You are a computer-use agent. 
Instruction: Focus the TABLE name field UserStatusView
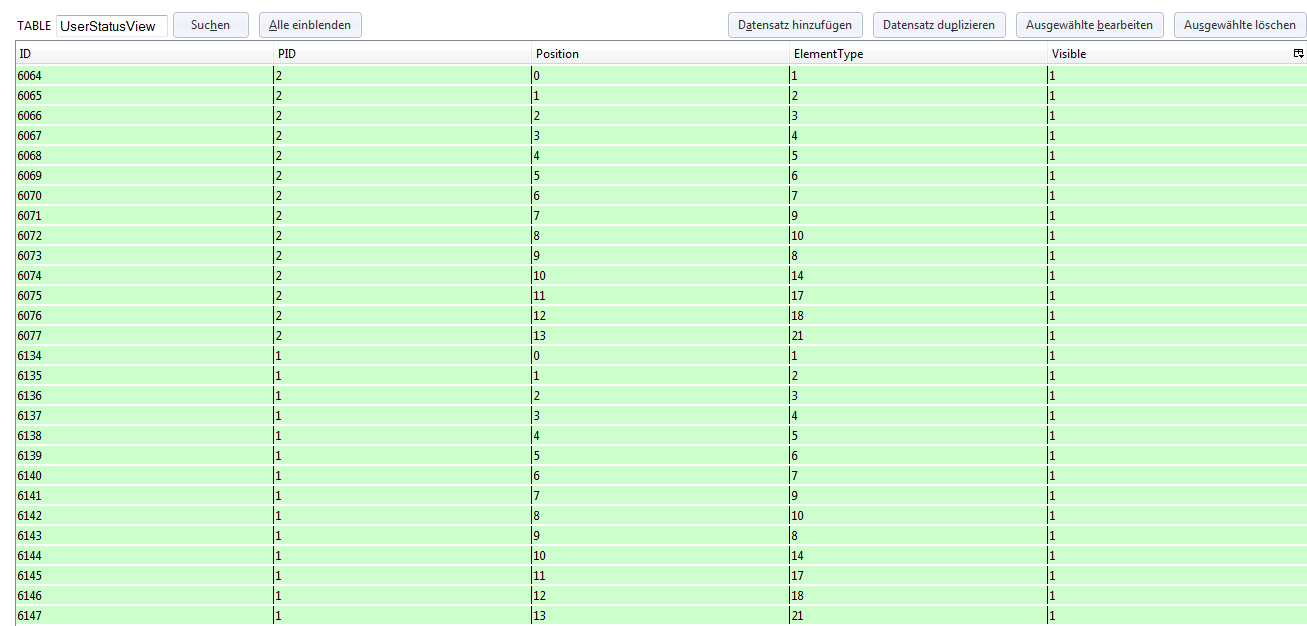112,26
